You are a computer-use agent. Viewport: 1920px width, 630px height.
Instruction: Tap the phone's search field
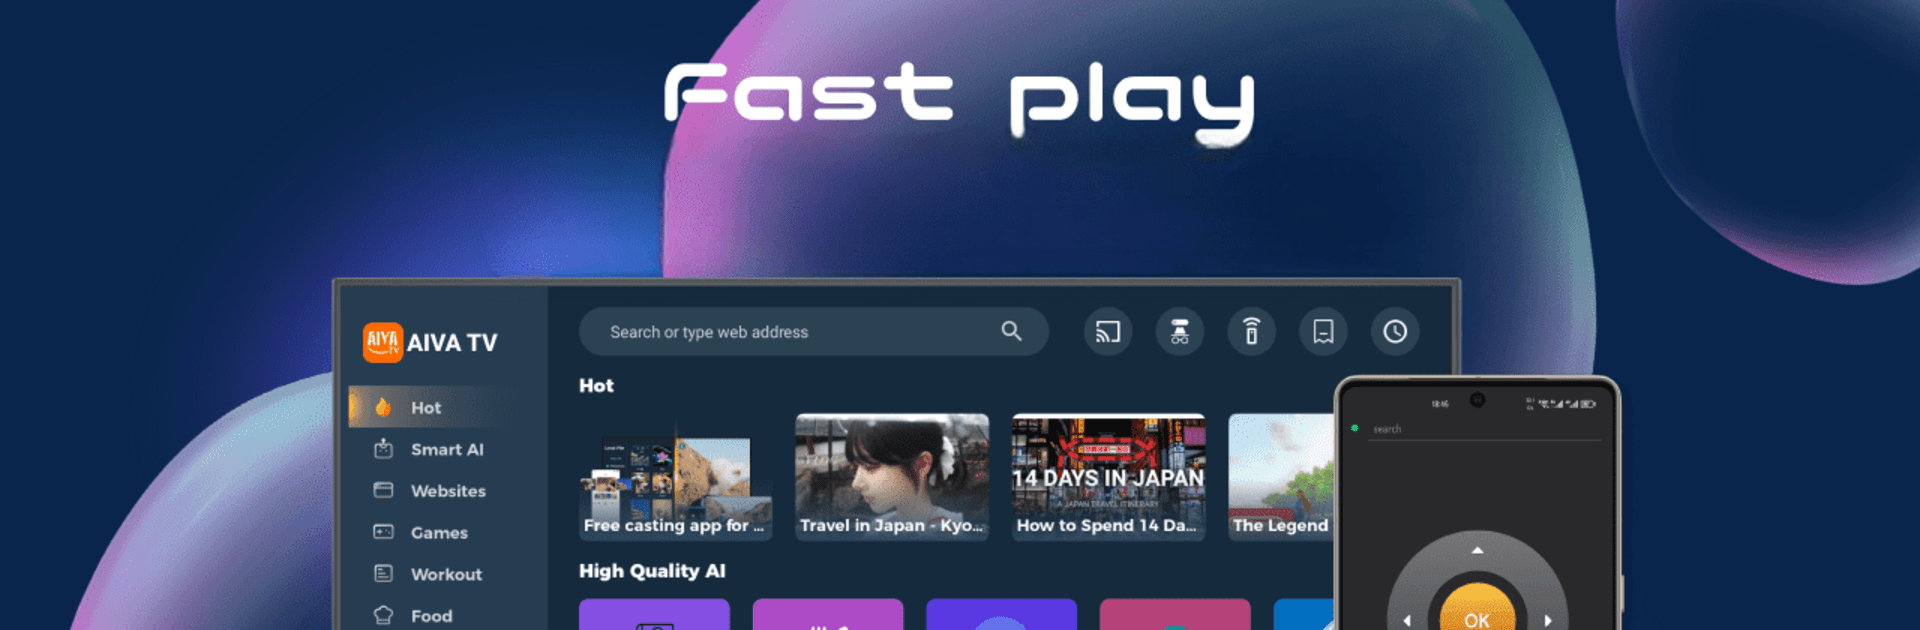tap(1485, 429)
